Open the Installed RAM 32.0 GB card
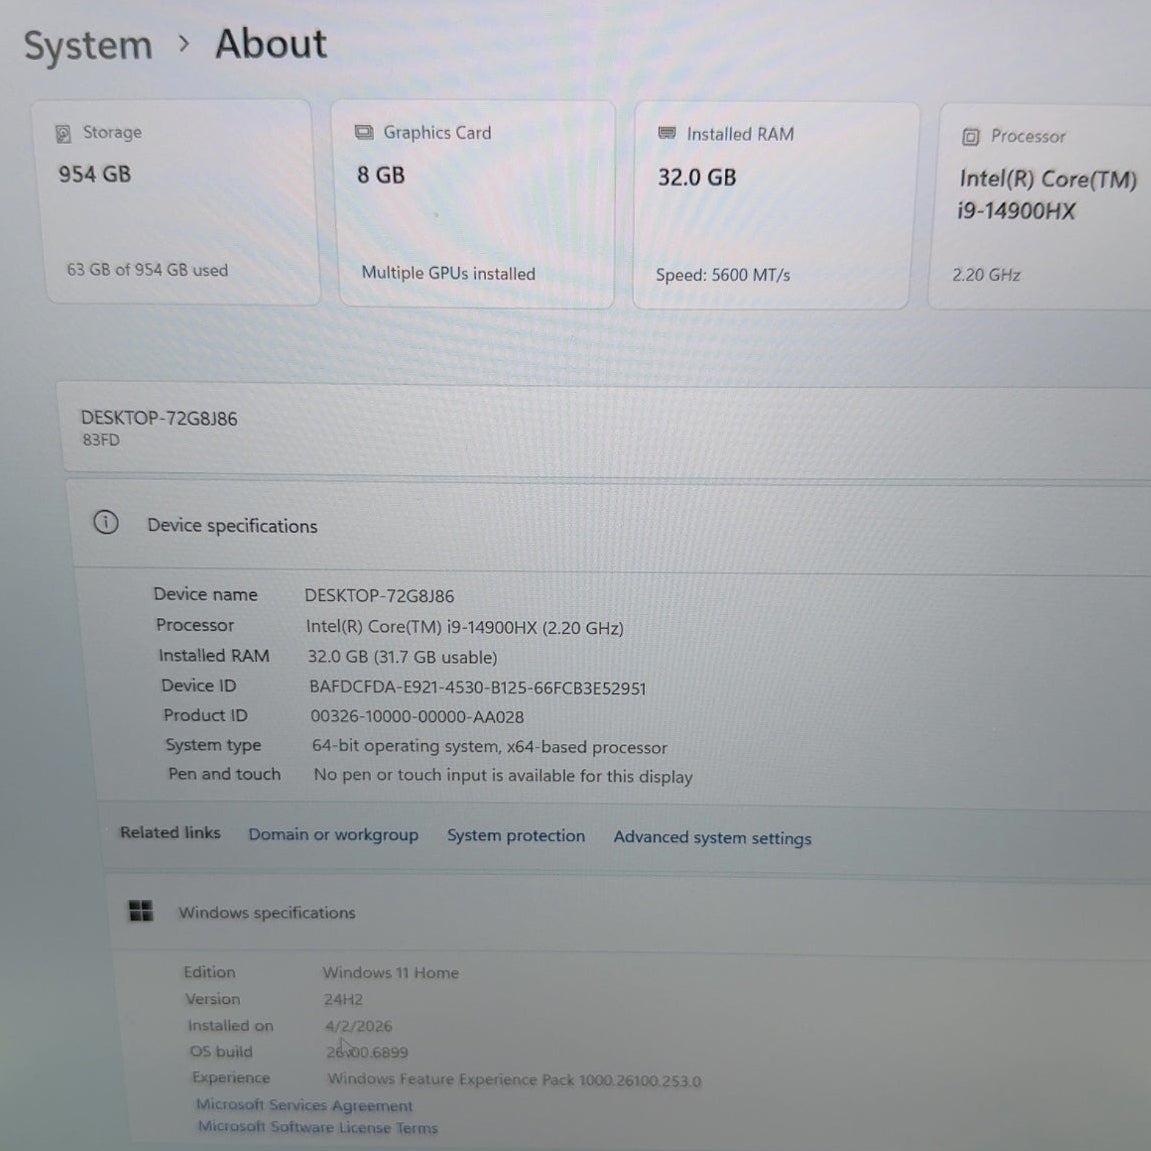Screen dimensions: 1151x1151 pyautogui.click(x=774, y=206)
